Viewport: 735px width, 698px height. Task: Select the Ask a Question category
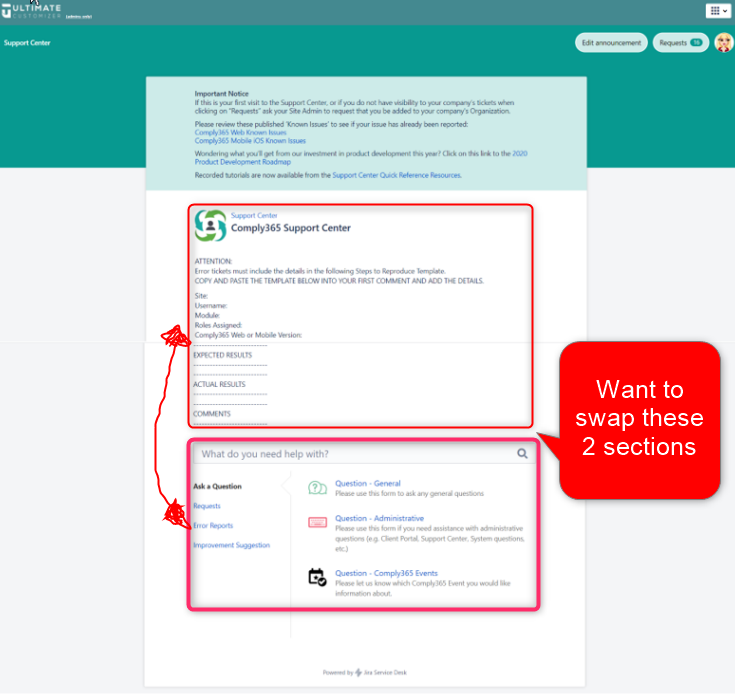[217, 486]
